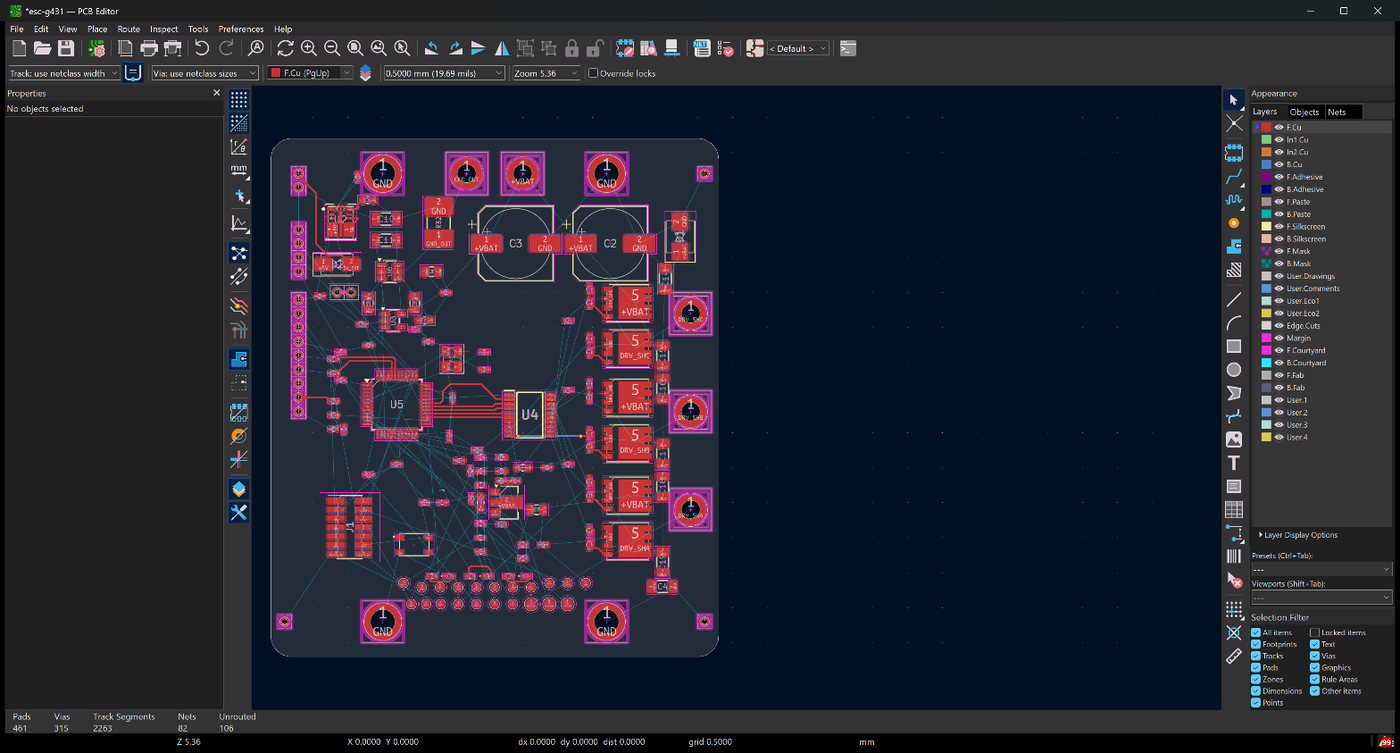Click the Print icon in the toolbar
This screenshot has height=753, width=1400.
coord(149,48)
